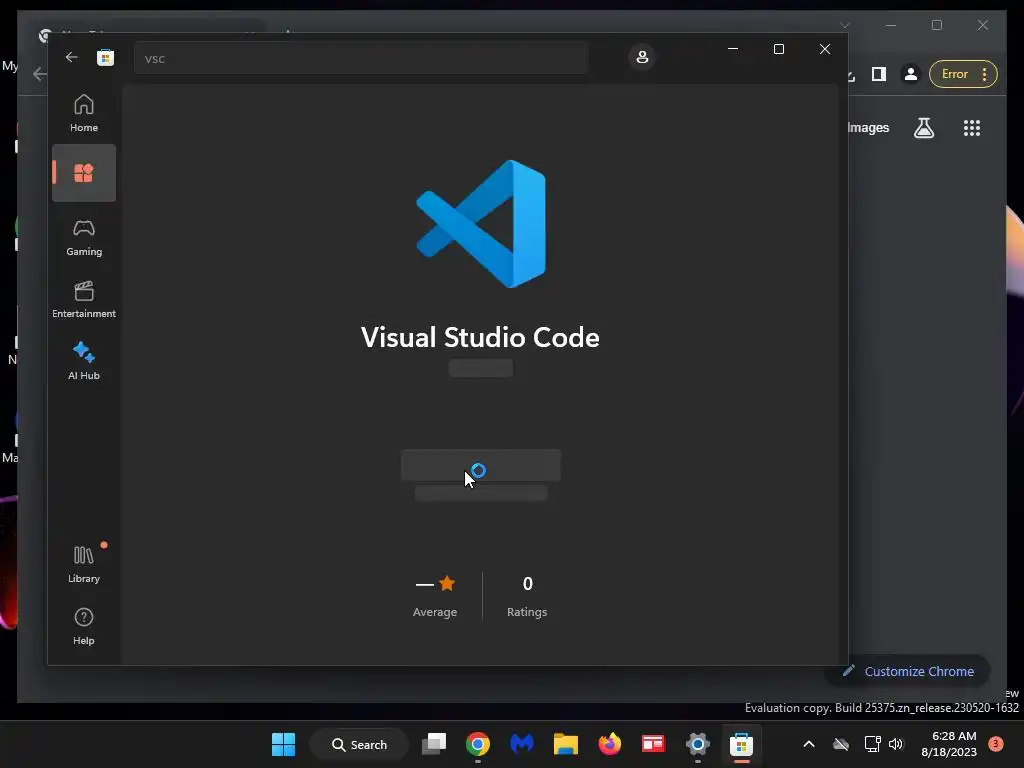Open Help in Microsoft Store sidebar

84,626
